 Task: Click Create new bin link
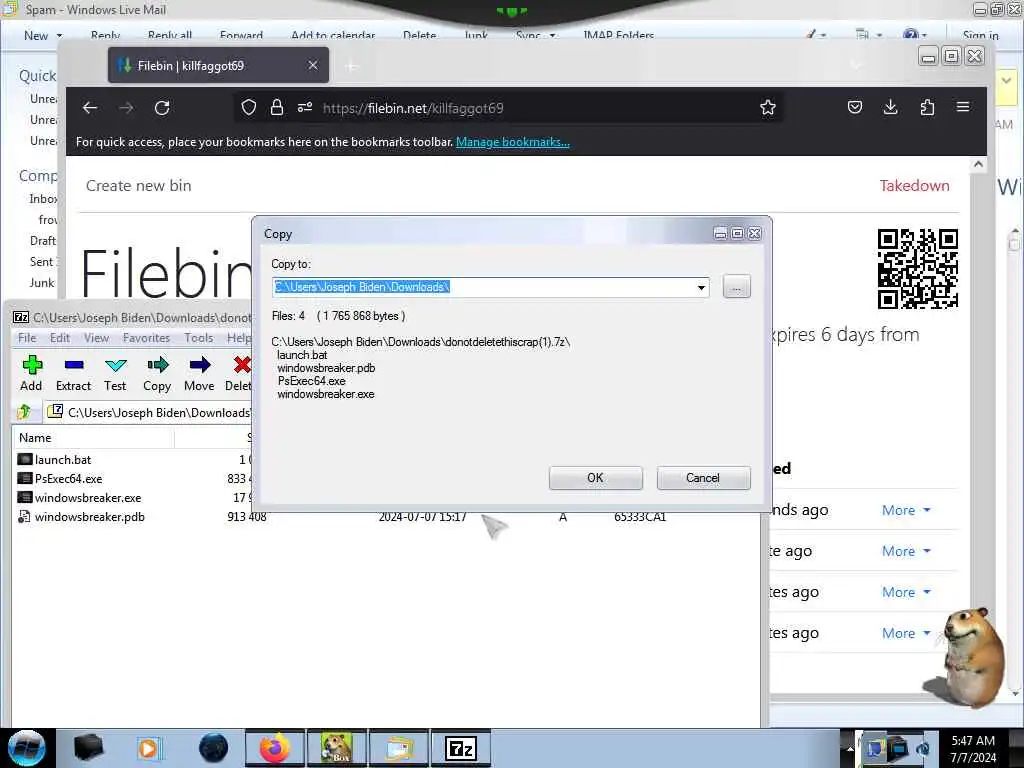pos(138,185)
